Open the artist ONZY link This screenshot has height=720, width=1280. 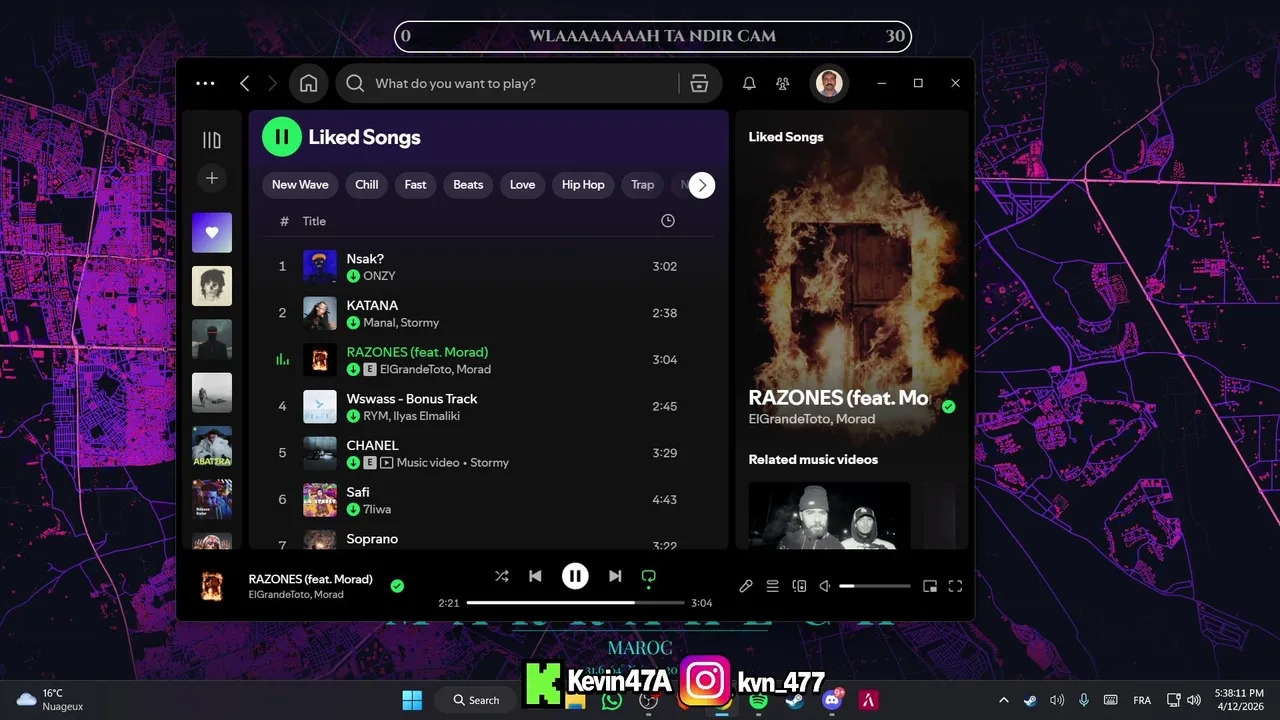click(379, 276)
